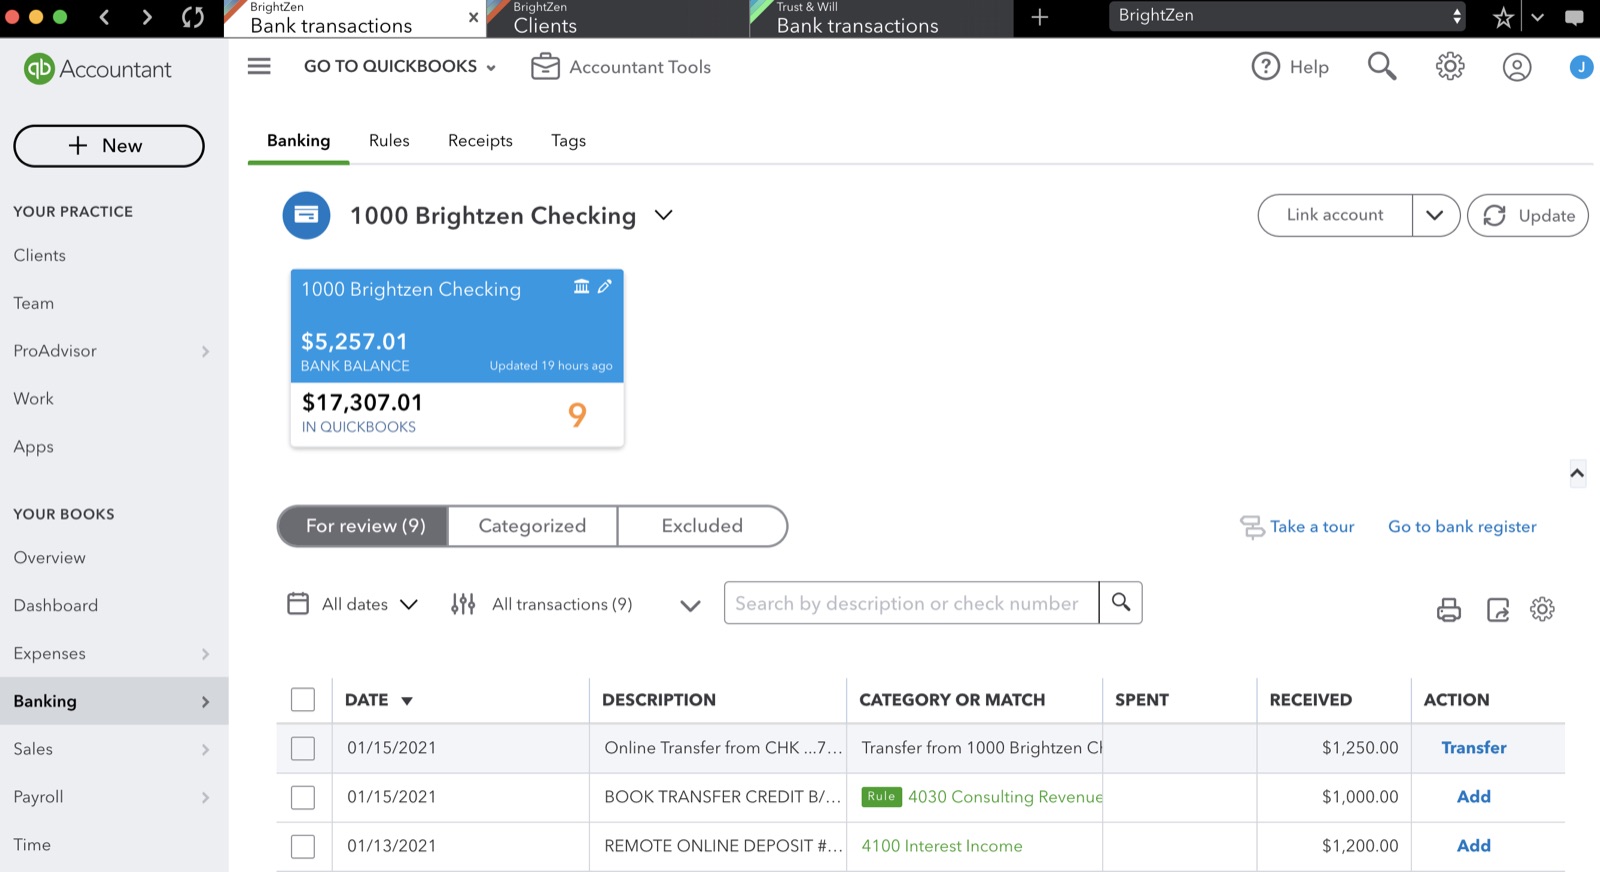Image resolution: width=1600 pixels, height=872 pixels.
Task: Open a new browser tab
Action: 1040,17
